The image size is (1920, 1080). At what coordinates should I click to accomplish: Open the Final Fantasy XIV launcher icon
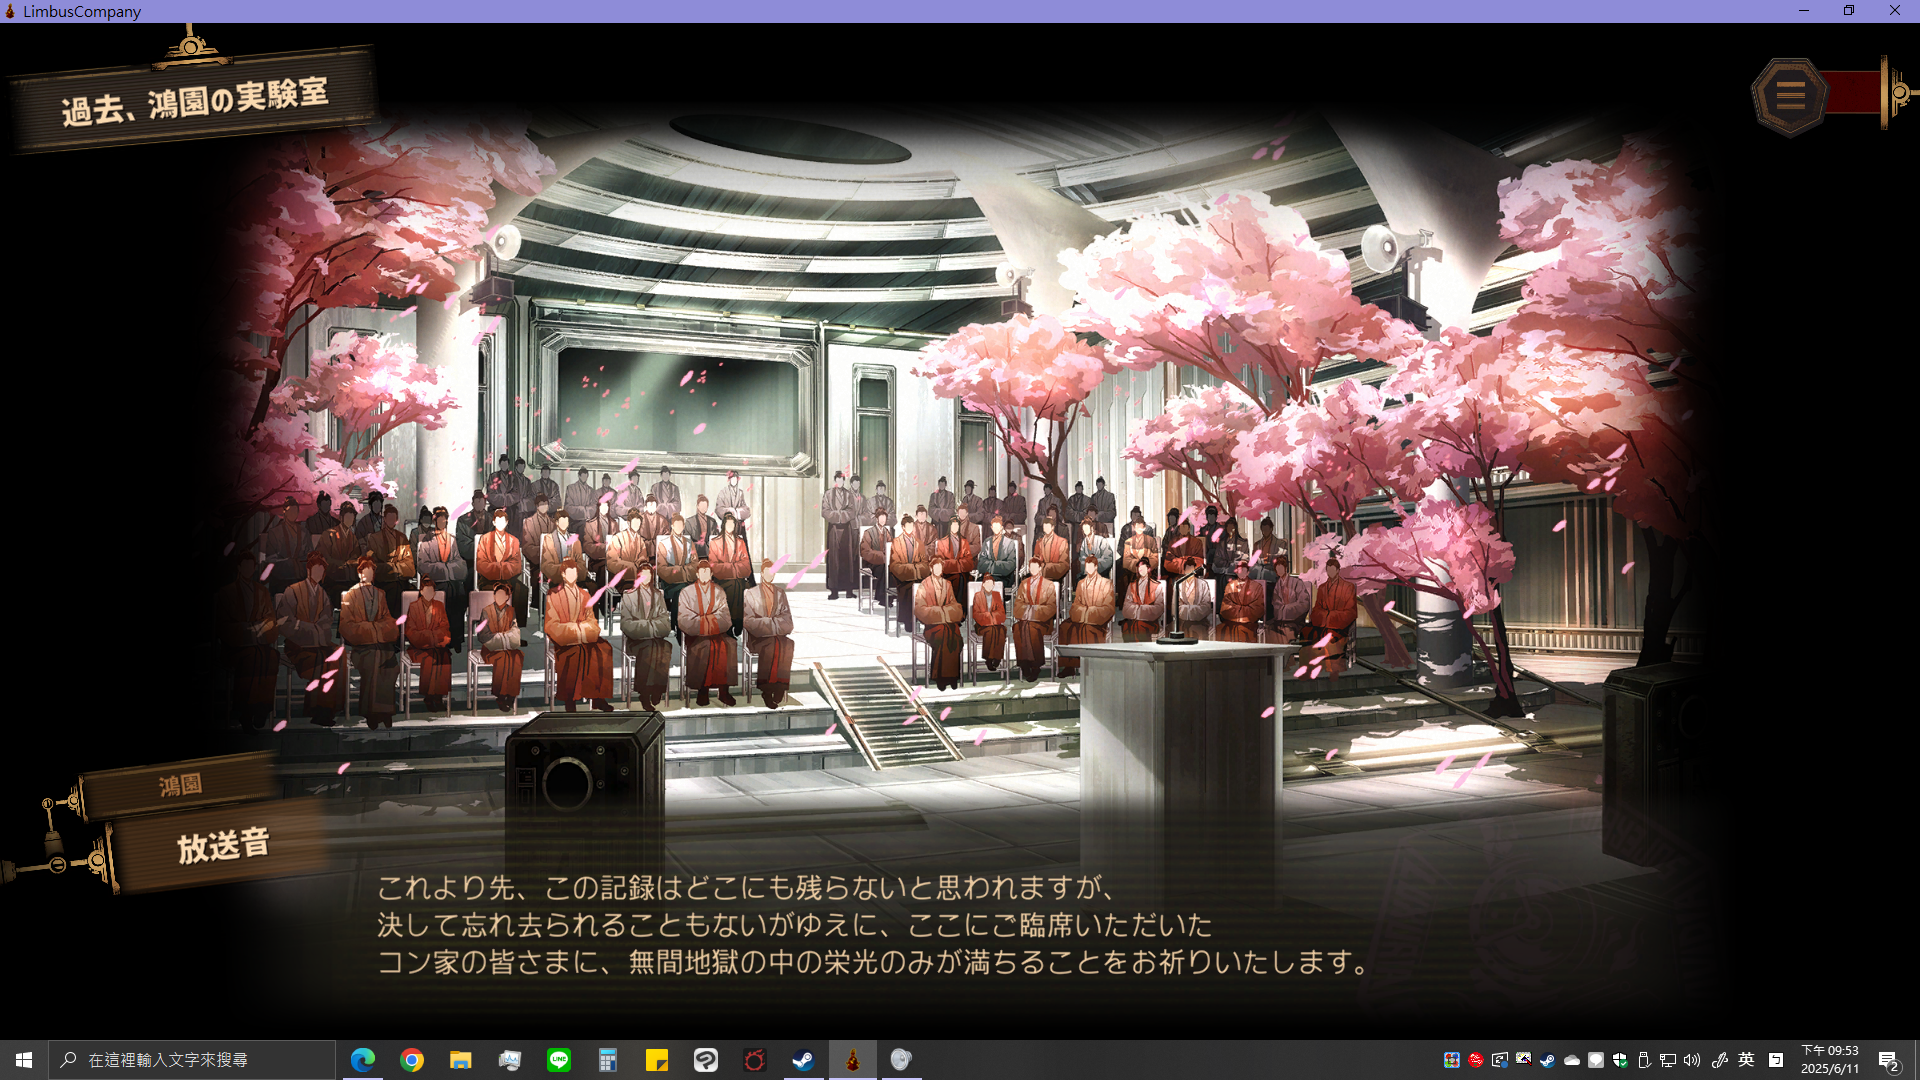(x=755, y=1060)
